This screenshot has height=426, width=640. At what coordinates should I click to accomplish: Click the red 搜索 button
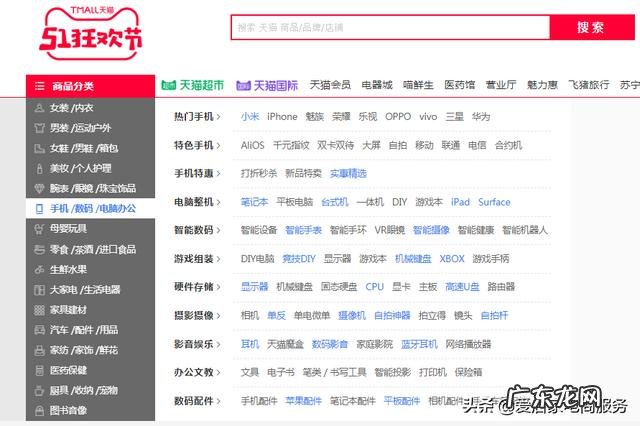pos(592,27)
